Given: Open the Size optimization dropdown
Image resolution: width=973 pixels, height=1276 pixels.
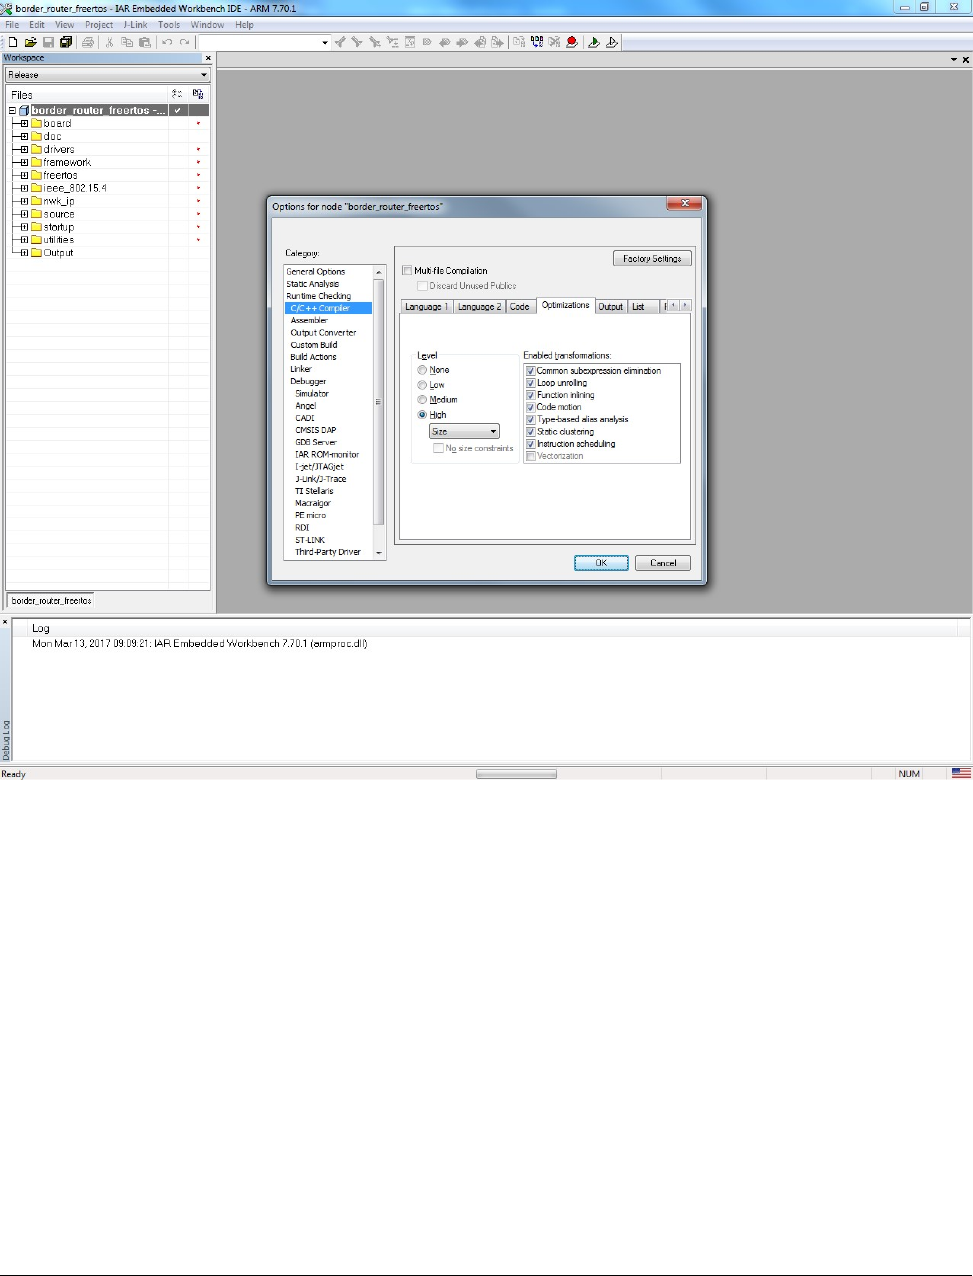Looking at the screenshot, I should coord(464,431).
